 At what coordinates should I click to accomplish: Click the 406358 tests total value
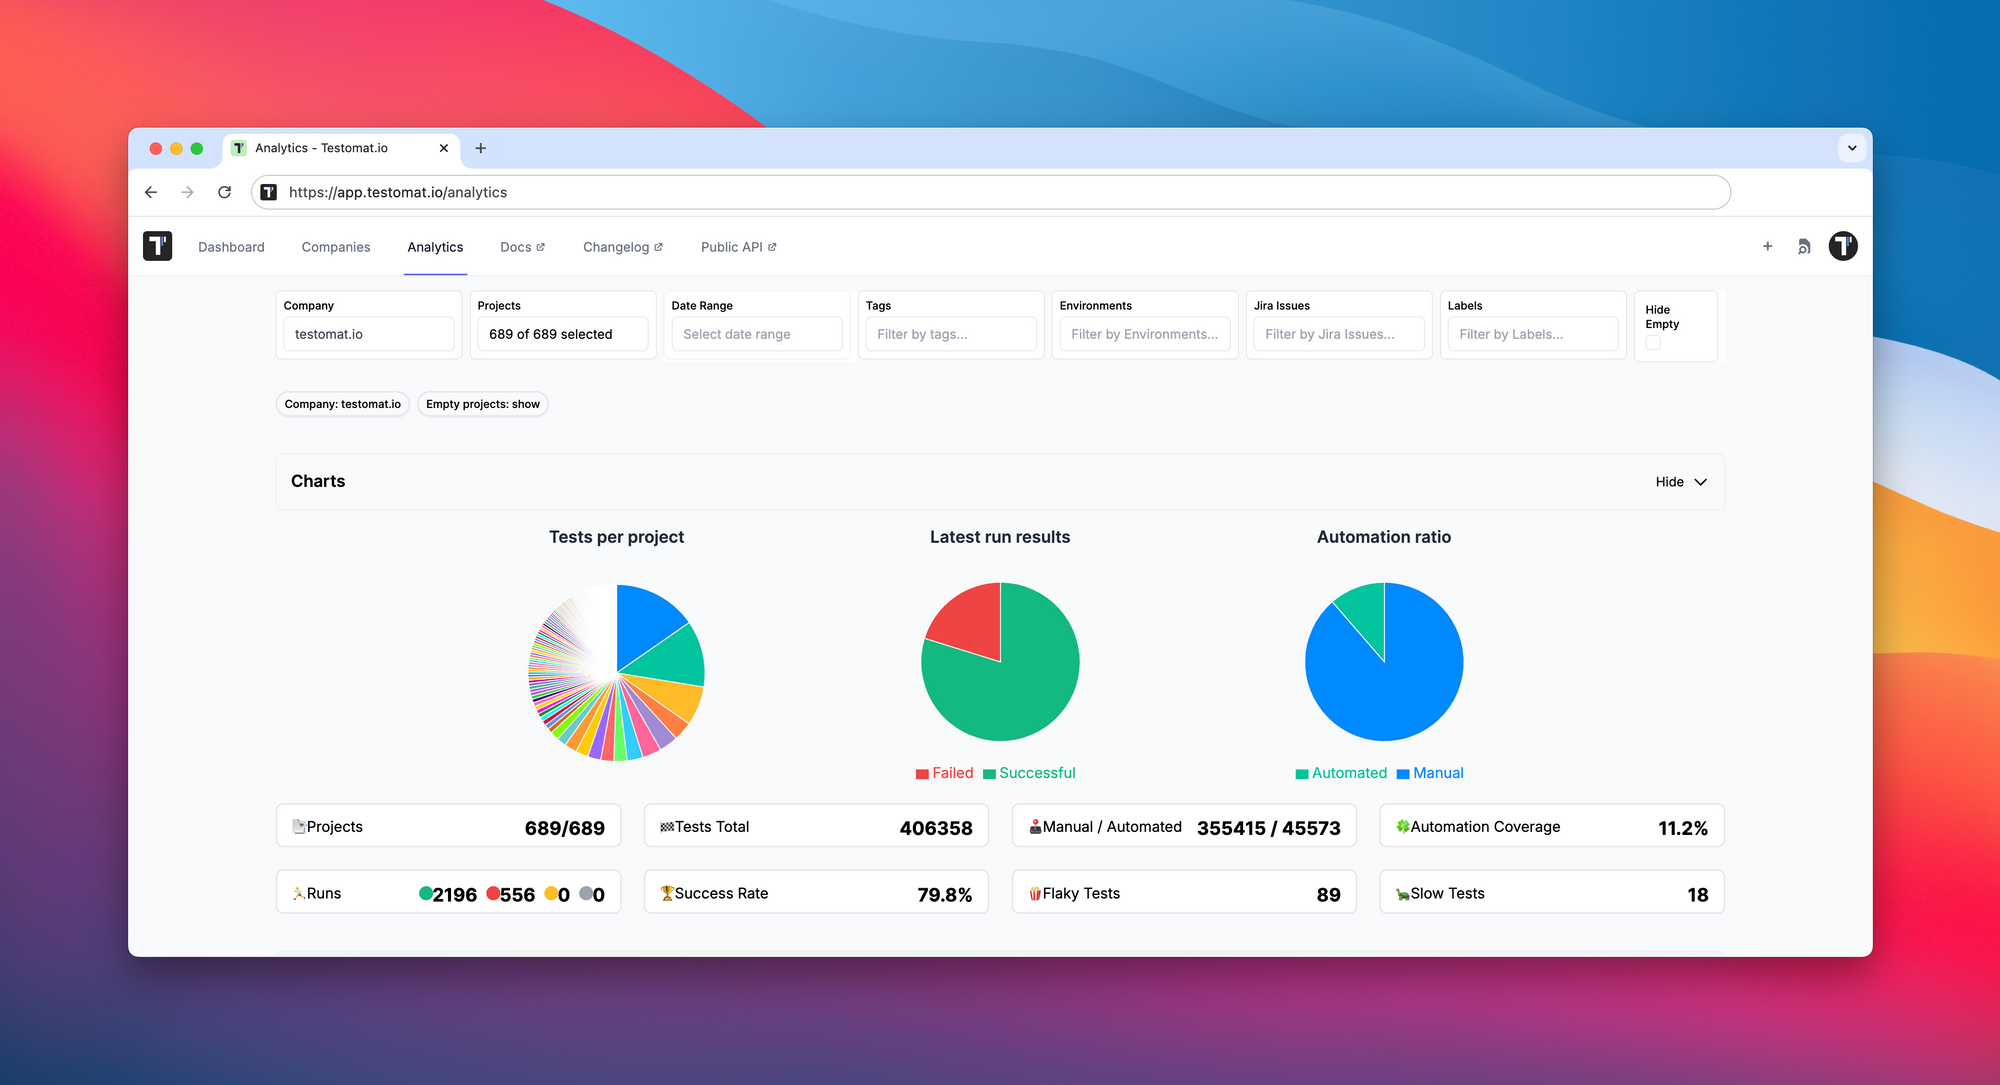(x=936, y=828)
